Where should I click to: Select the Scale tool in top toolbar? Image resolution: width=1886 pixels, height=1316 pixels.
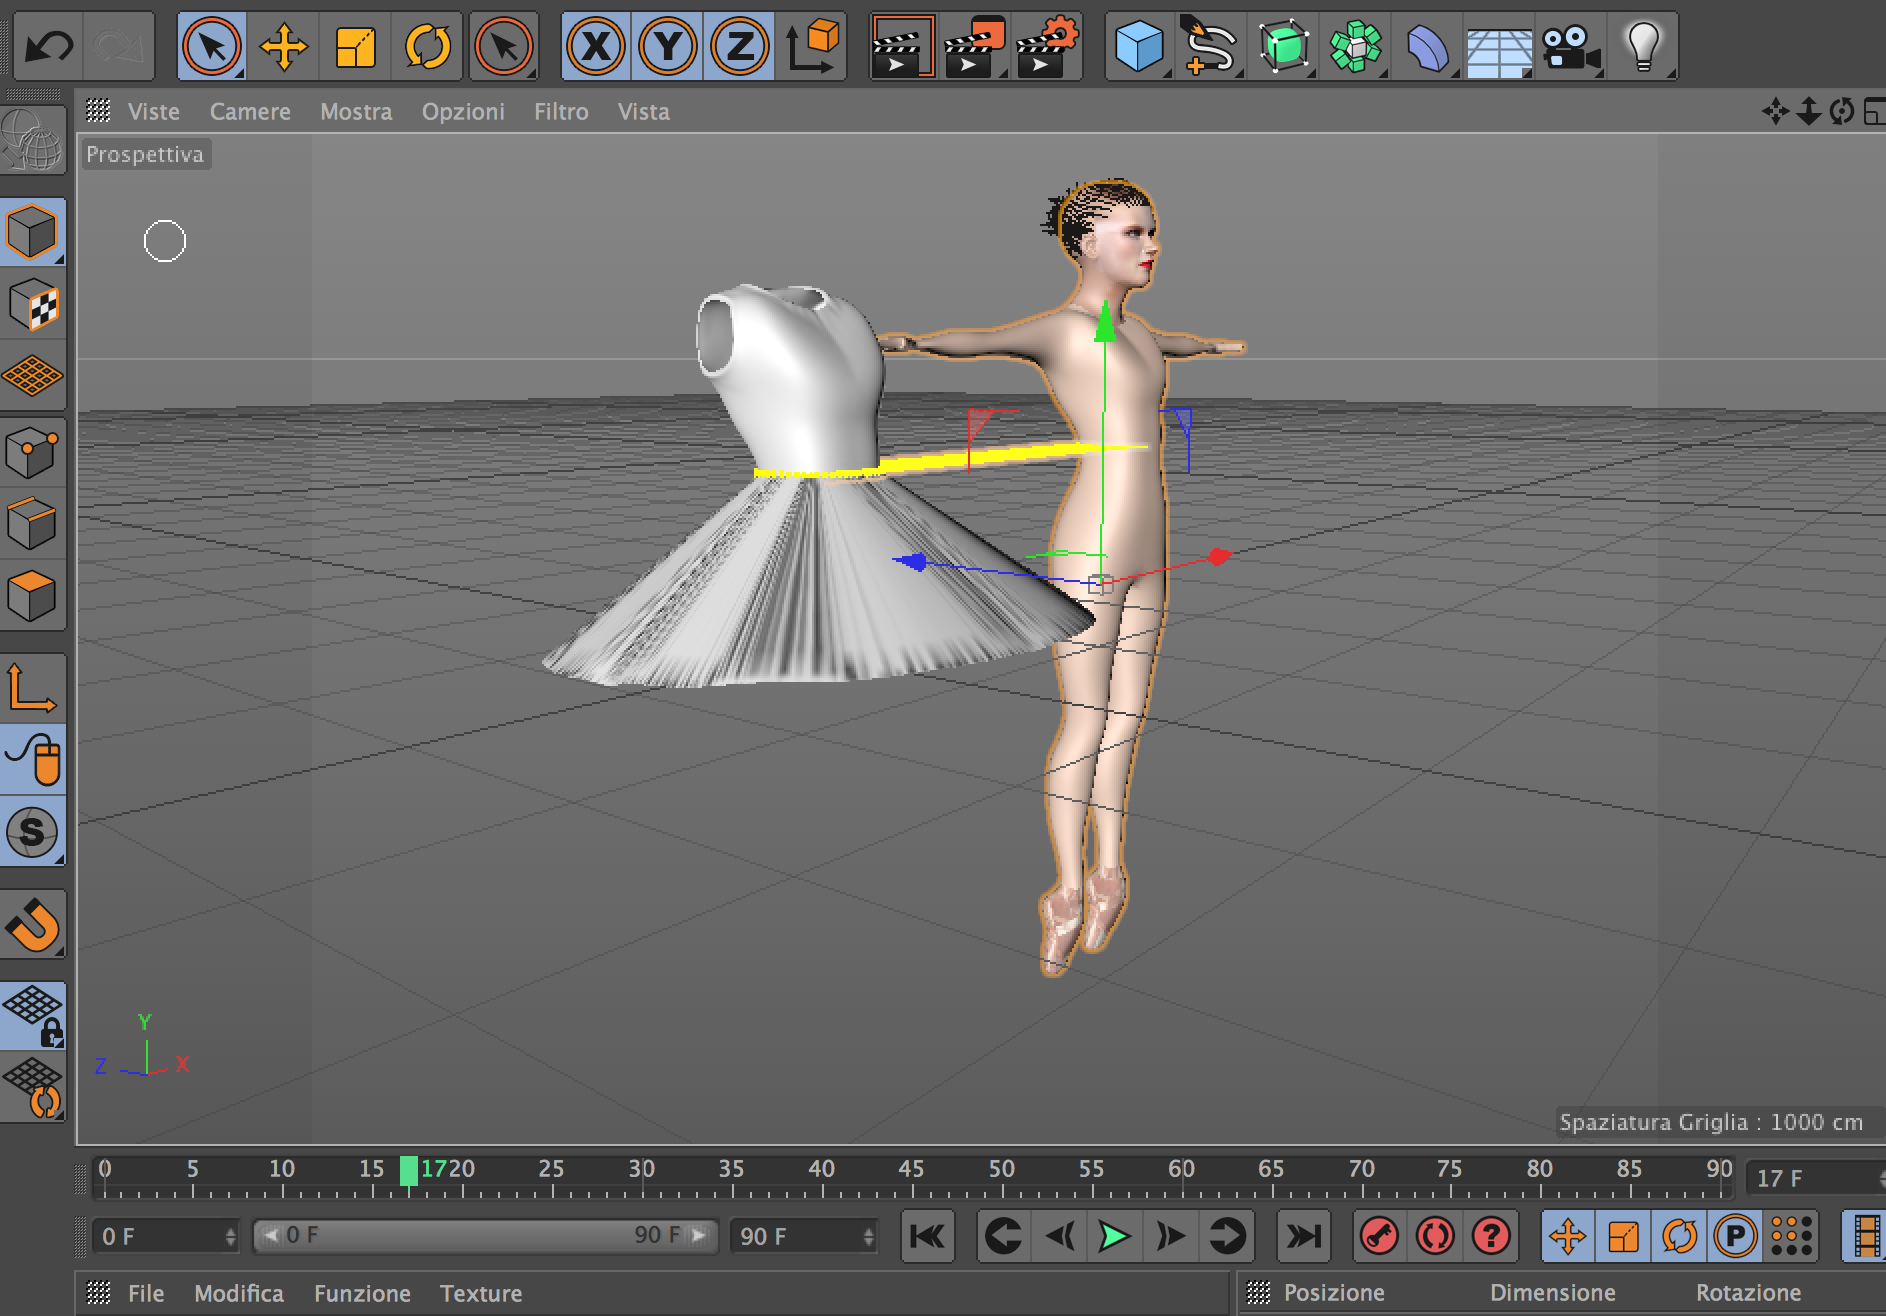point(355,46)
